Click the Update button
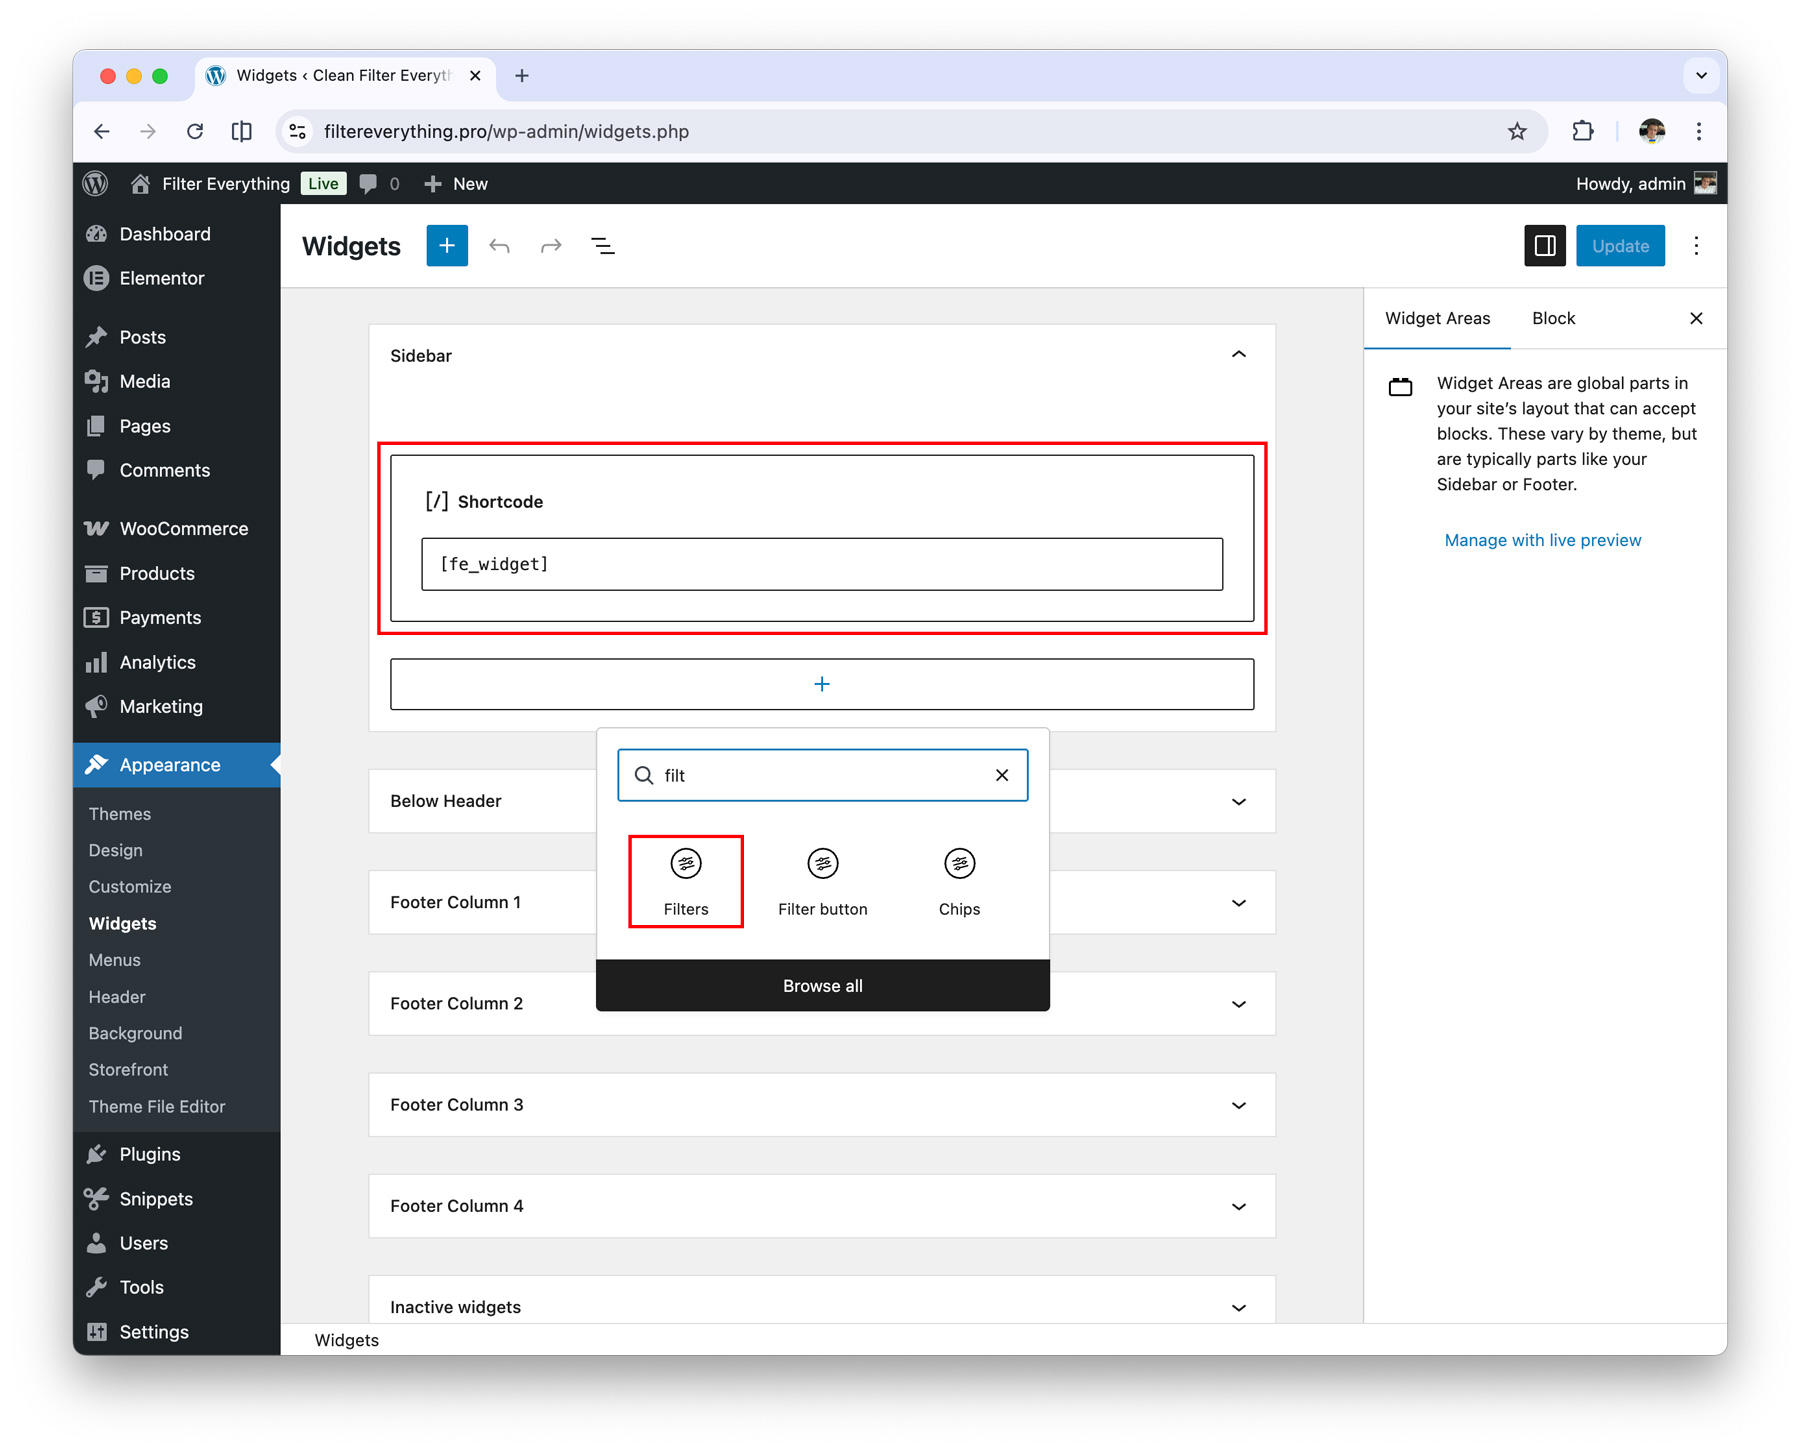1800x1451 pixels. 1619,246
